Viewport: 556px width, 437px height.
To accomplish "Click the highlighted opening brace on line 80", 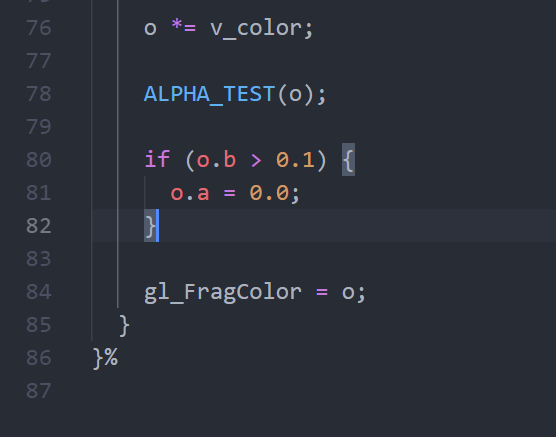I will pyautogui.click(x=348, y=160).
